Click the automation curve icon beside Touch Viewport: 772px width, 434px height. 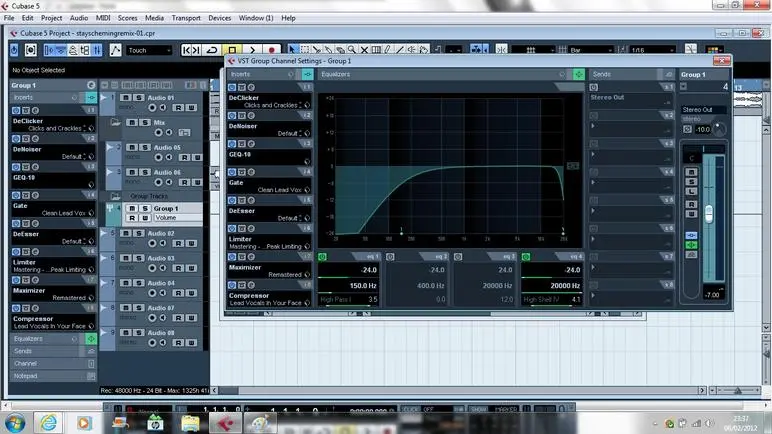pos(115,50)
